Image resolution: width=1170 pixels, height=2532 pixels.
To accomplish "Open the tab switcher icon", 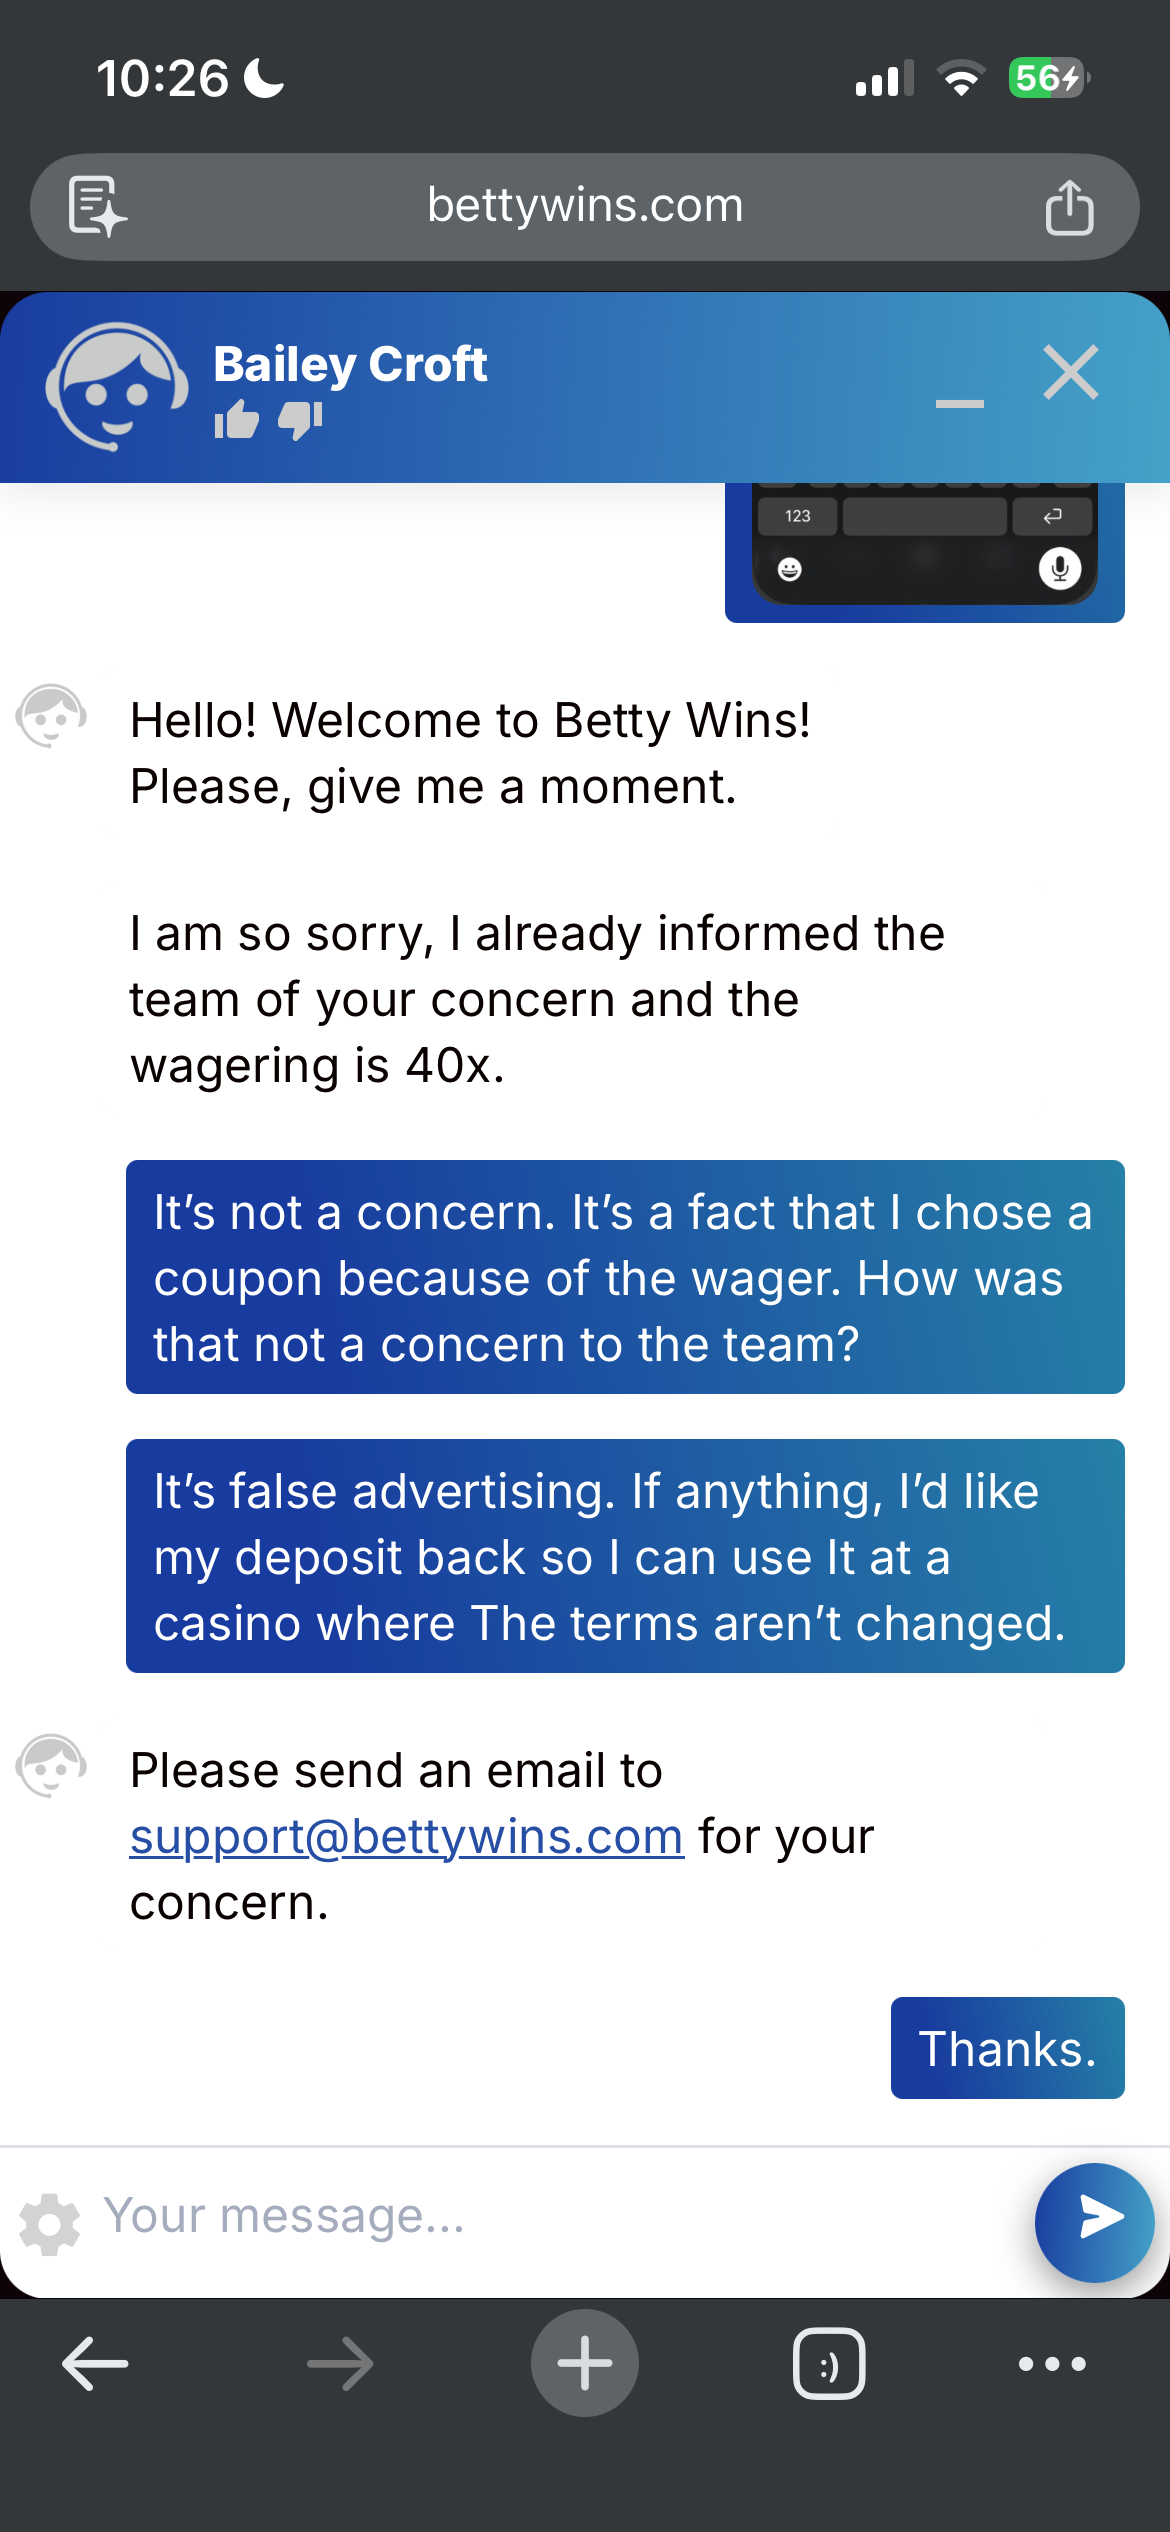I will [829, 2364].
